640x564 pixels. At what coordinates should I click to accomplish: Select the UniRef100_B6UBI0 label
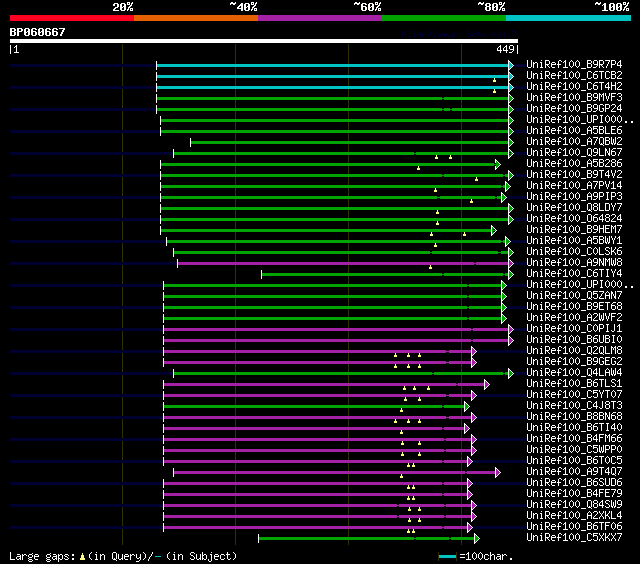pyautogui.click(x=574, y=340)
